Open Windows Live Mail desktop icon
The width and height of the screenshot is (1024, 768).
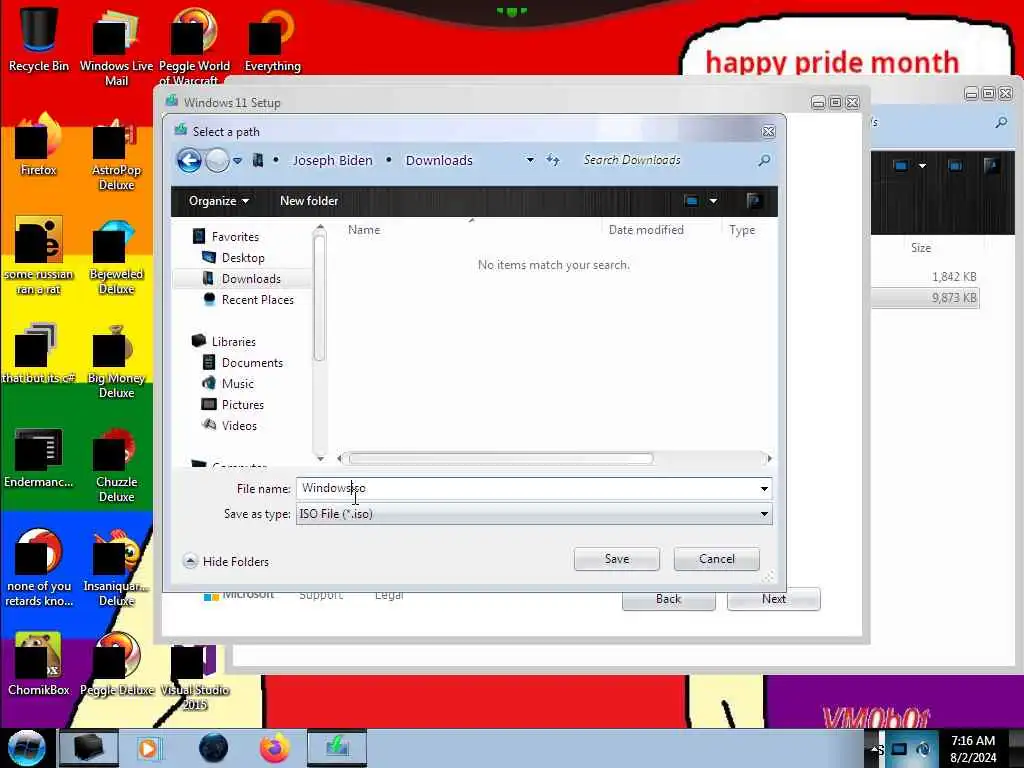click(116, 47)
